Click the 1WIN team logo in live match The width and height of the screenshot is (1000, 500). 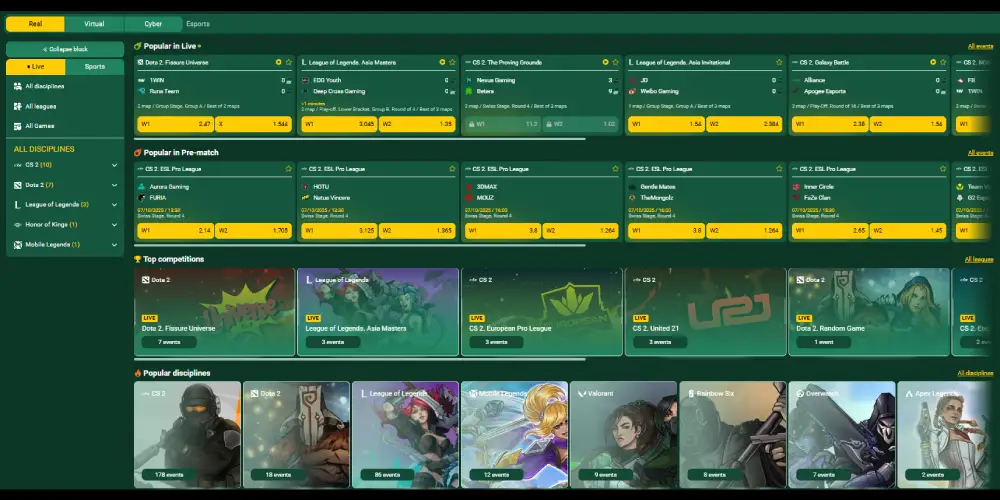pyautogui.click(x=142, y=80)
